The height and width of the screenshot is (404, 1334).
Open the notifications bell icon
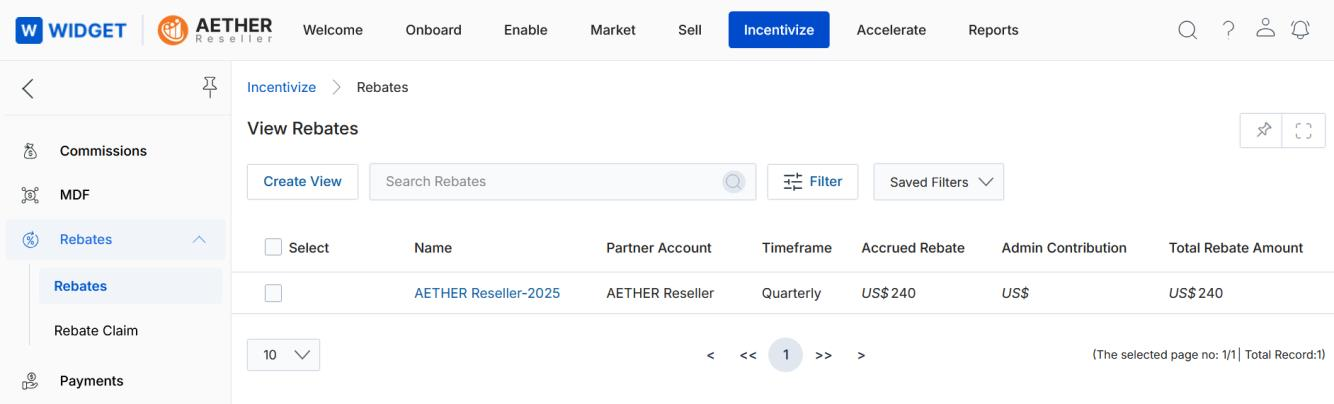pyautogui.click(x=1301, y=30)
